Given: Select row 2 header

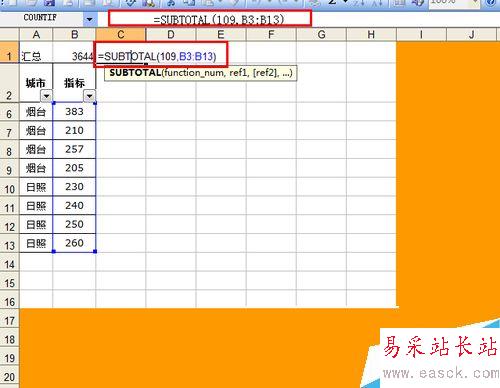Looking at the screenshot, I should point(10,83).
